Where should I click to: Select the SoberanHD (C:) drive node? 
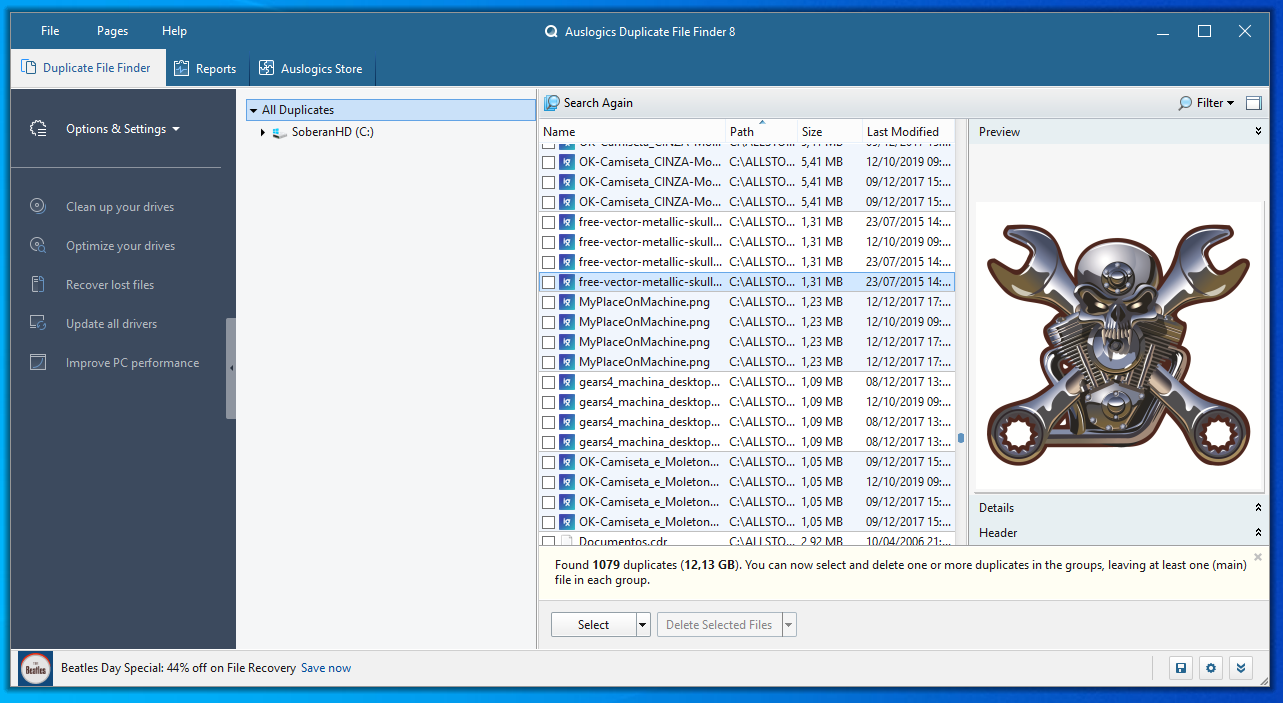332,132
